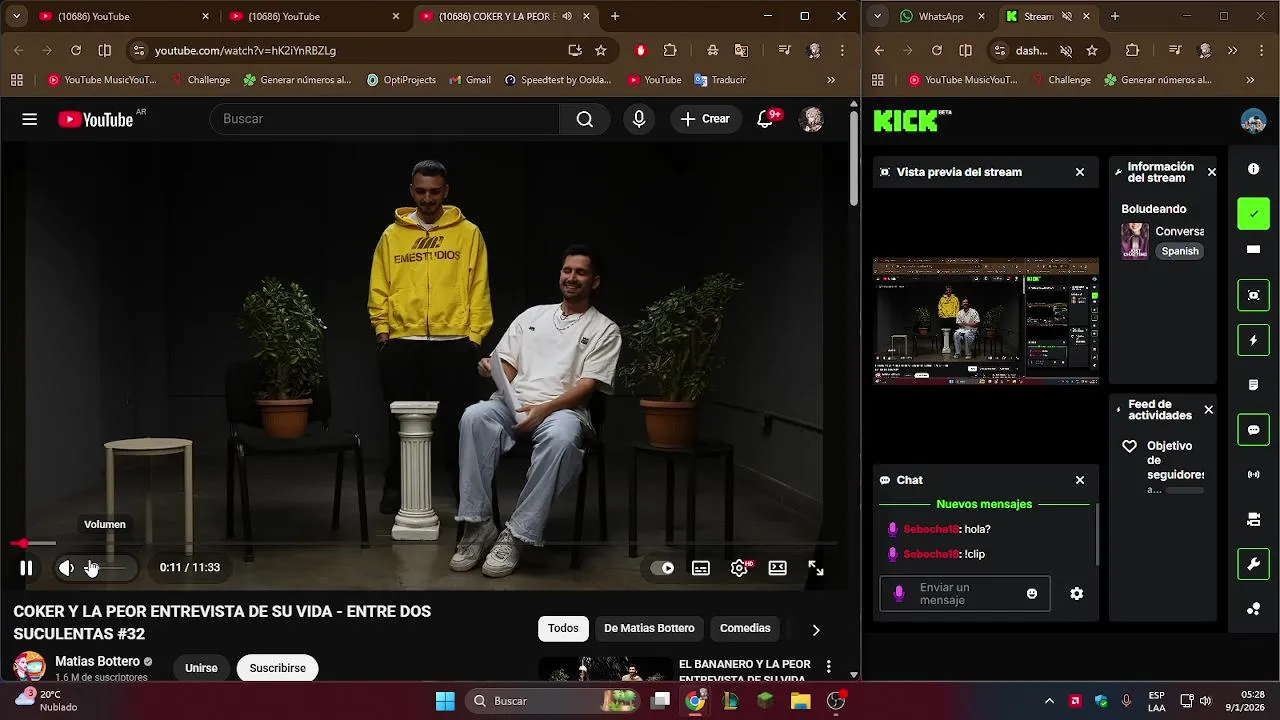Show hidden system tray icons
Screen dimensions: 1280x720
1049,701
